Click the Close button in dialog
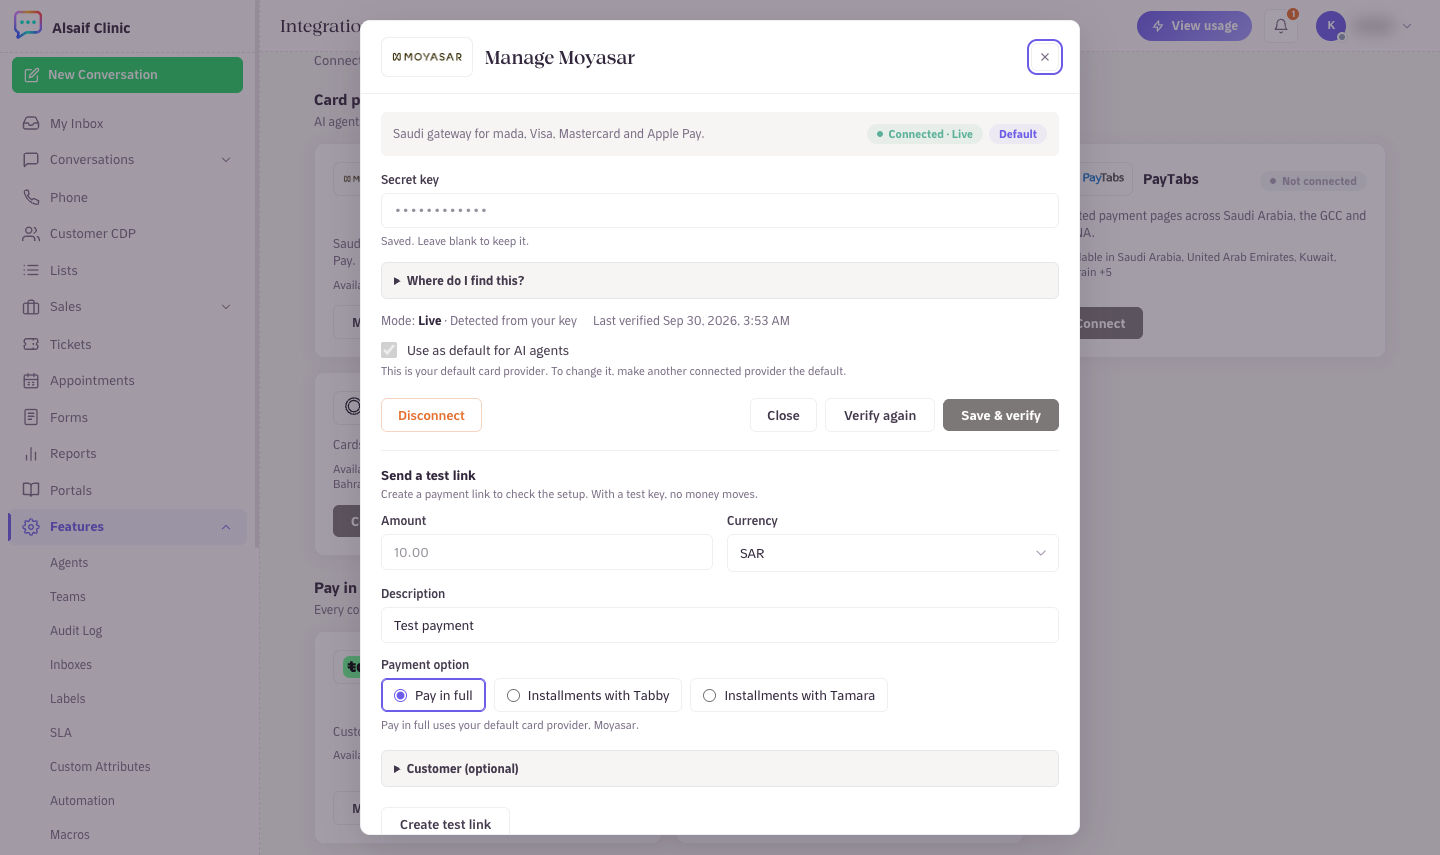This screenshot has width=1440, height=855. (783, 415)
